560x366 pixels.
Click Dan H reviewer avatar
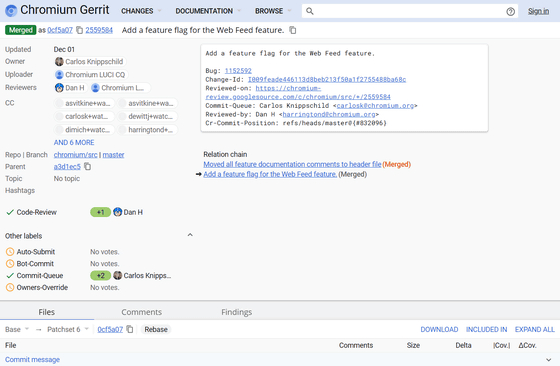(59, 87)
